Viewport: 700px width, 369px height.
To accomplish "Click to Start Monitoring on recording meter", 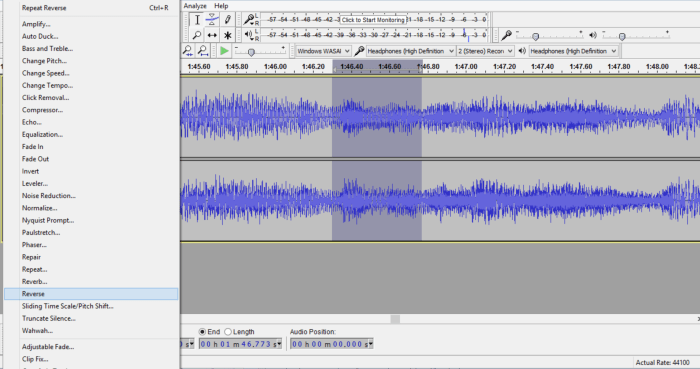I will [x=373, y=20].
